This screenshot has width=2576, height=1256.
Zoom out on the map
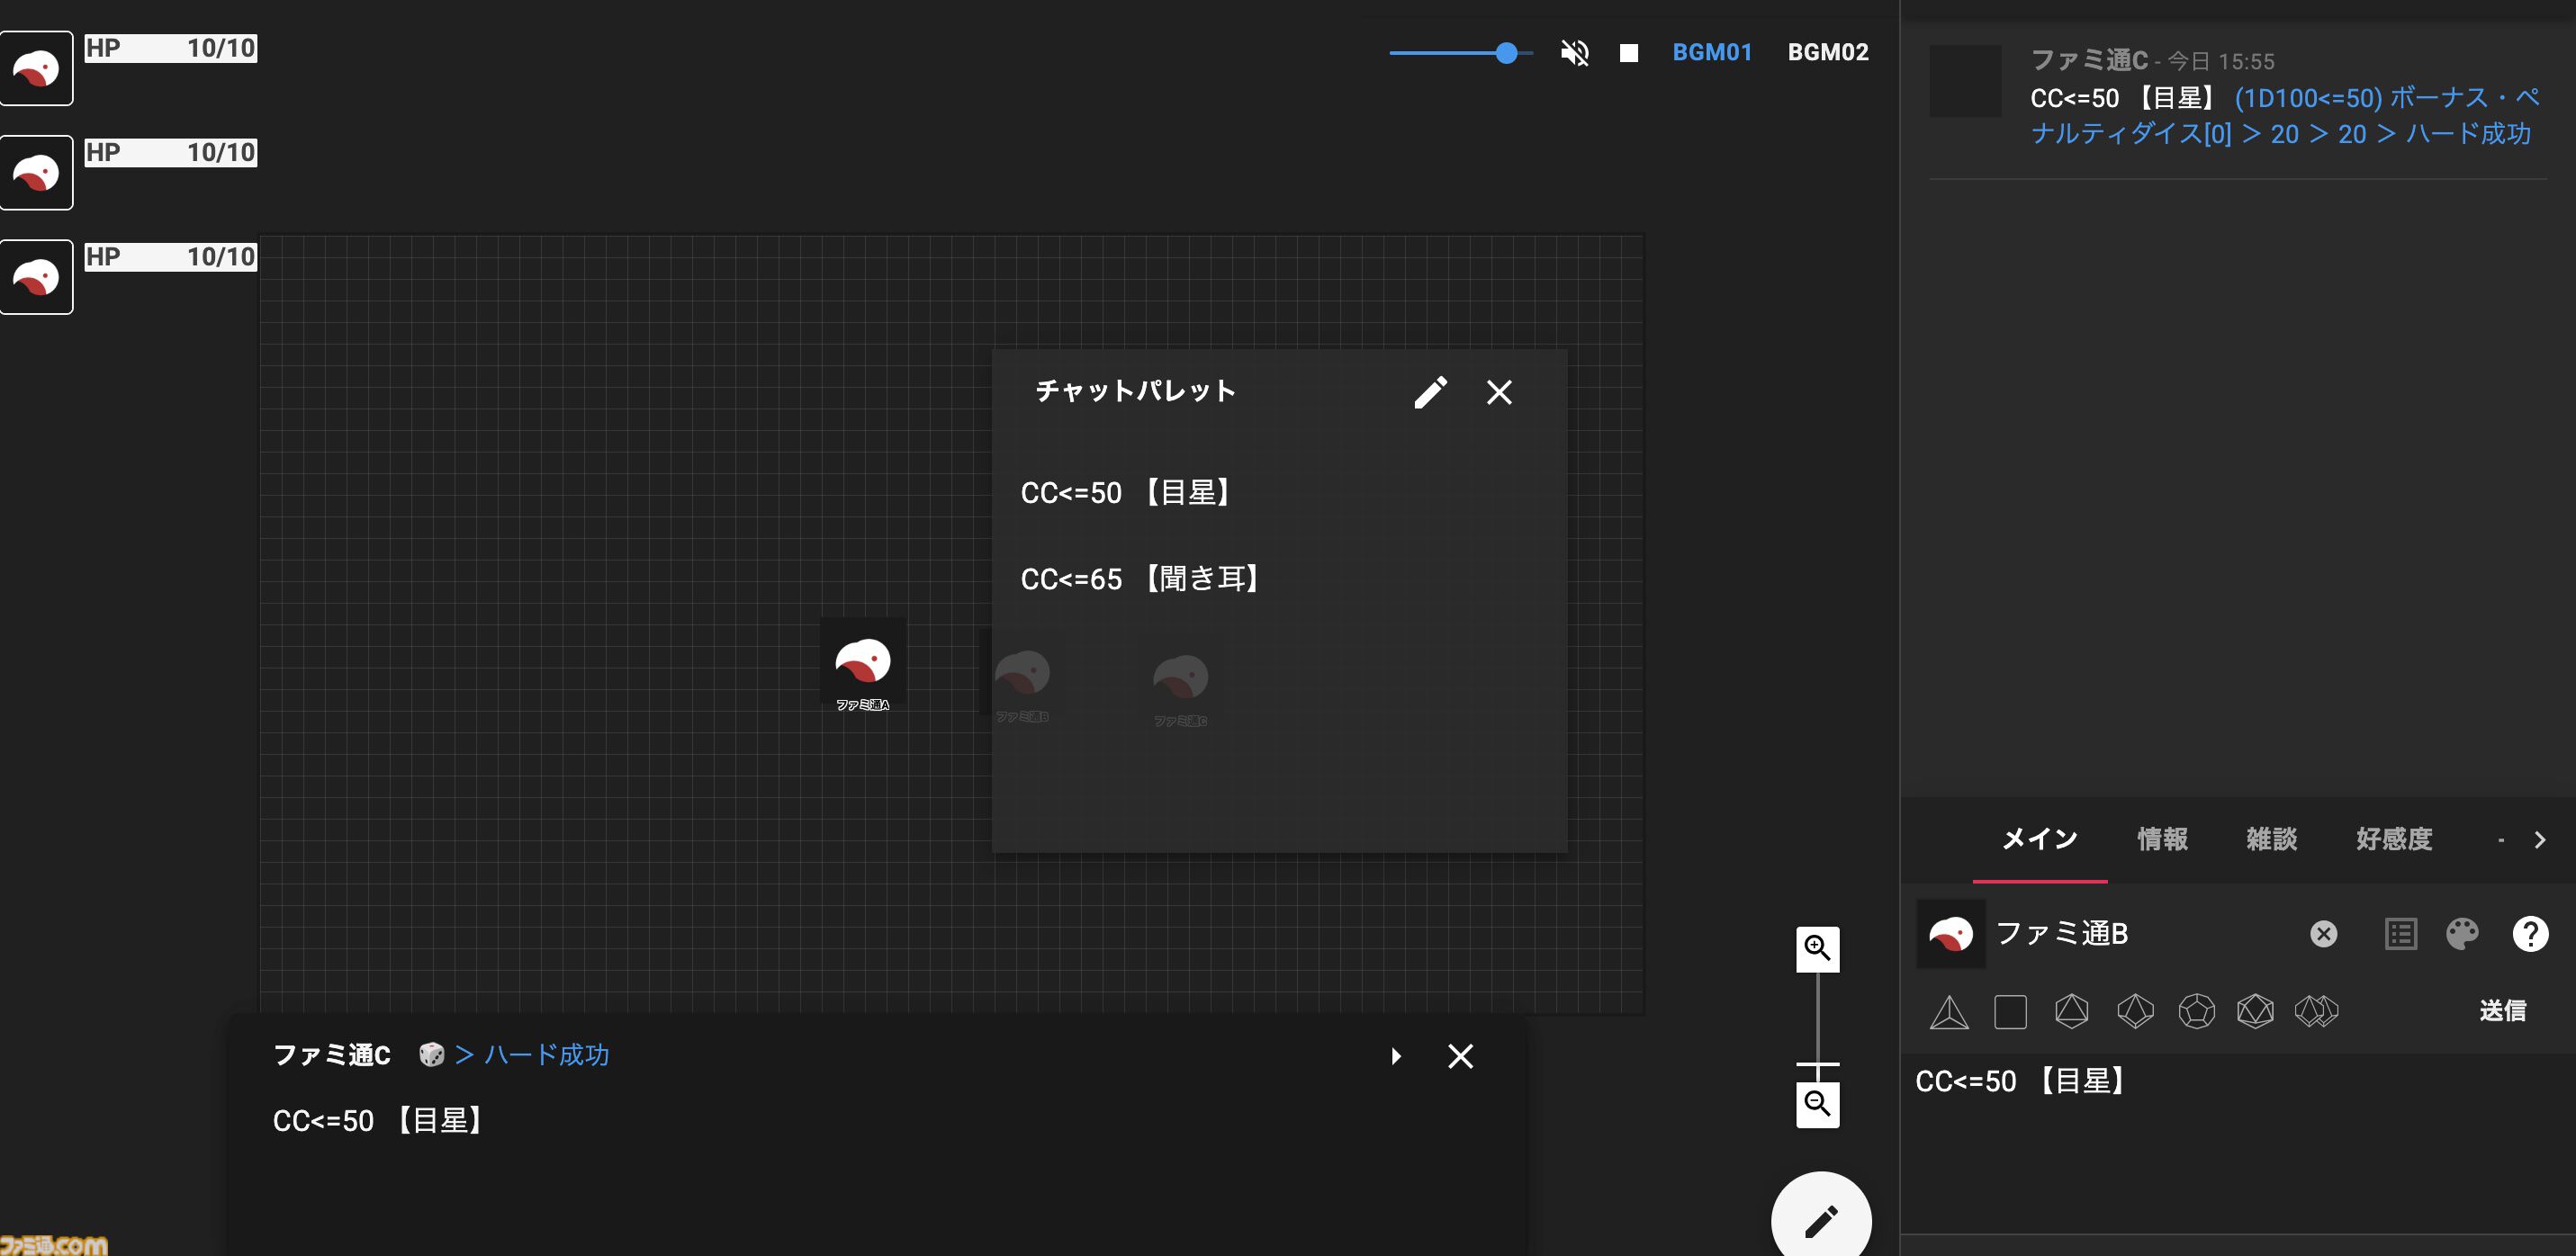click(1817, 1104)
